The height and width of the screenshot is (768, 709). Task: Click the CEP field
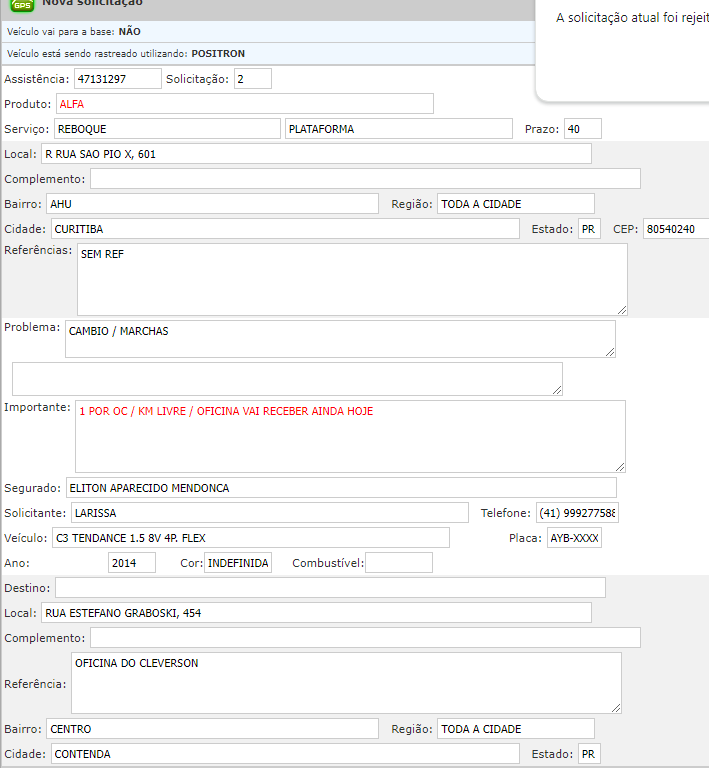coord(675,229)
